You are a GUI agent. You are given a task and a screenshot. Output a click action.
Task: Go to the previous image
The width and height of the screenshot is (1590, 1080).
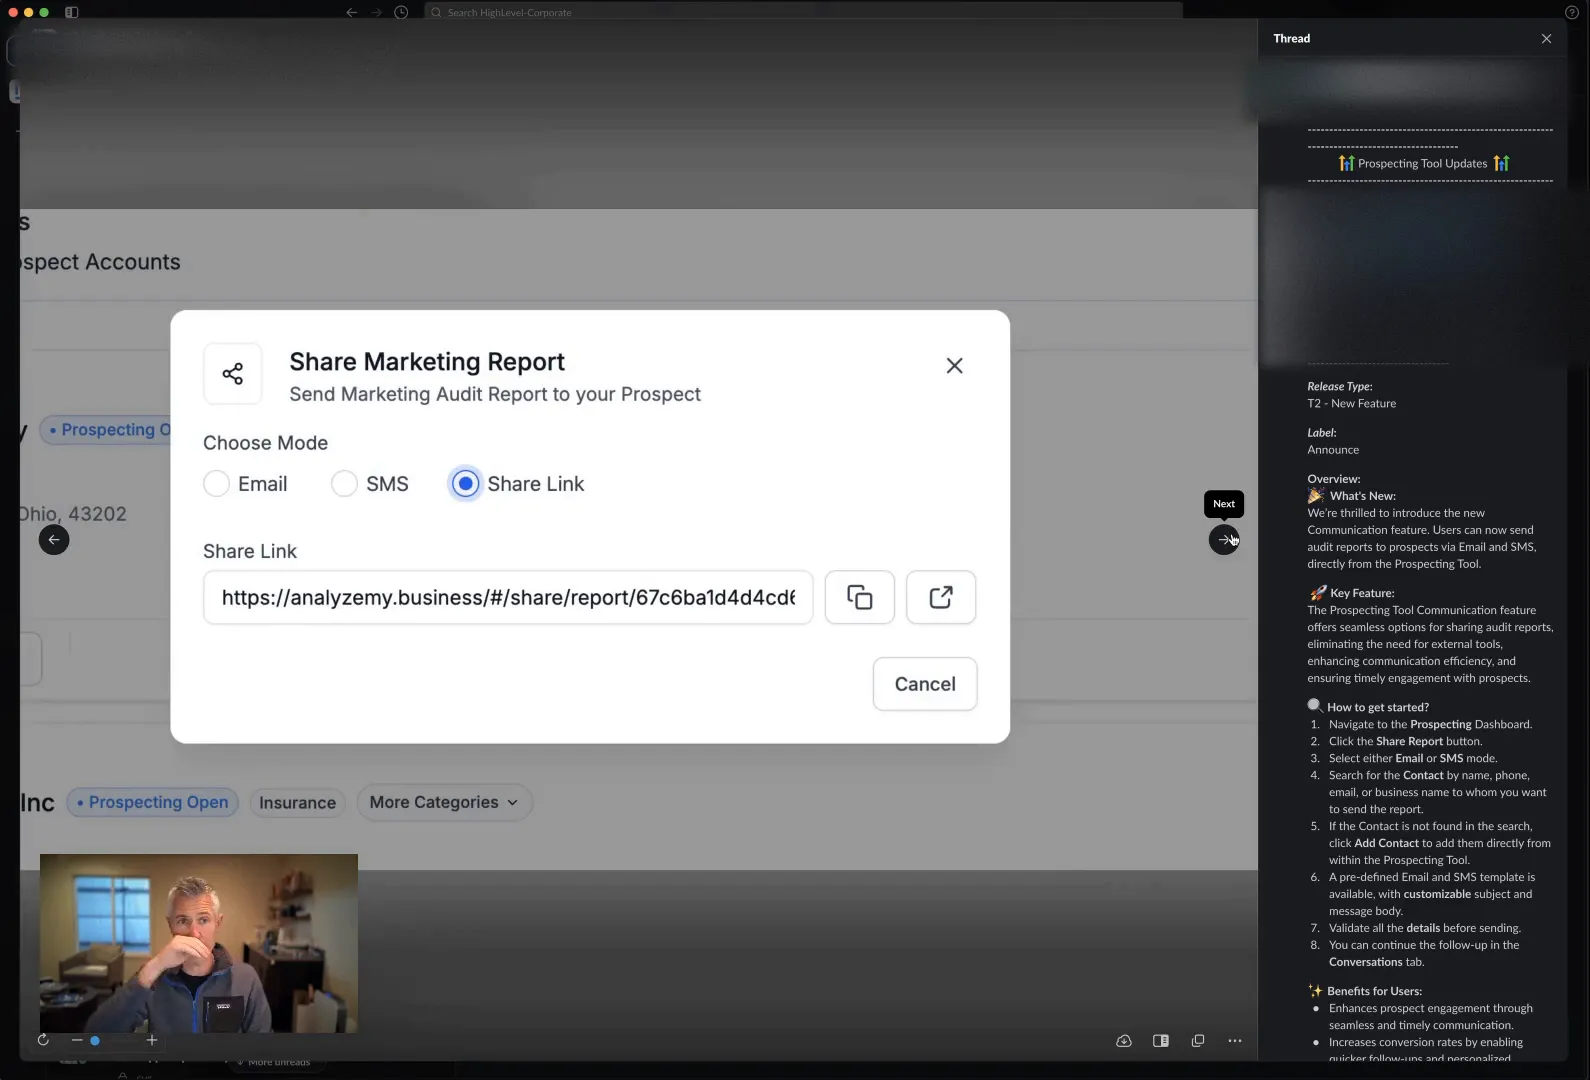(x=54, y=540)
